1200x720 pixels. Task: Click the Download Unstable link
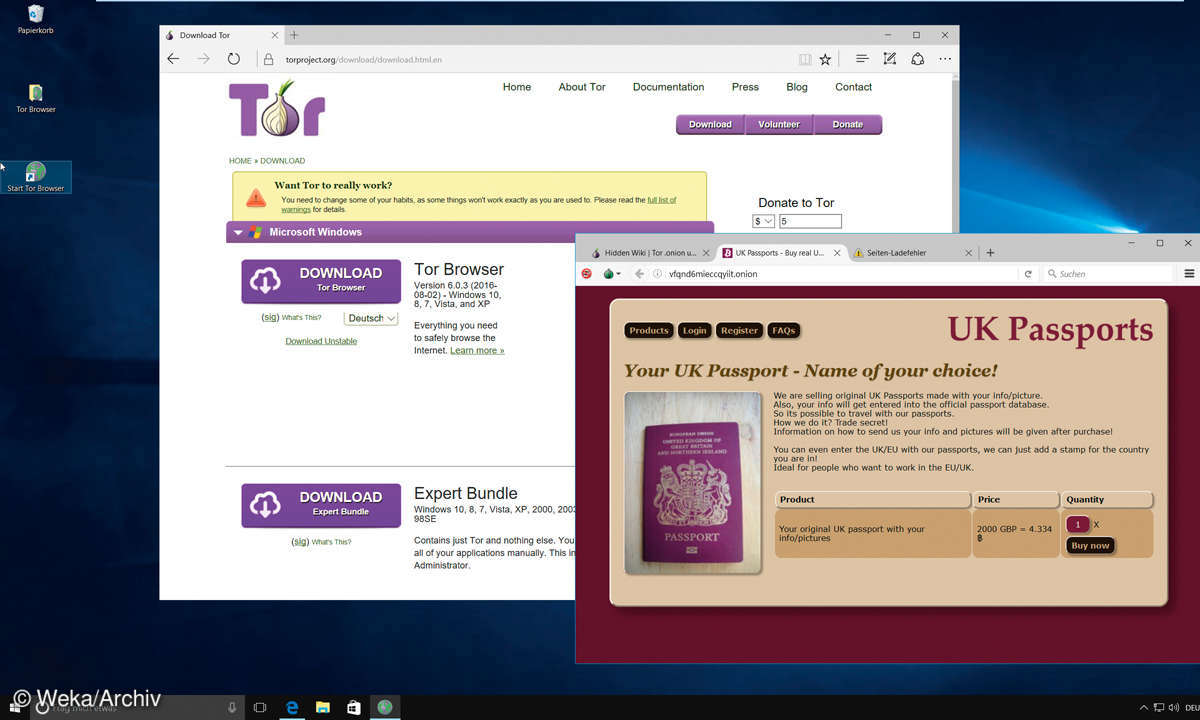coord(321,341)
